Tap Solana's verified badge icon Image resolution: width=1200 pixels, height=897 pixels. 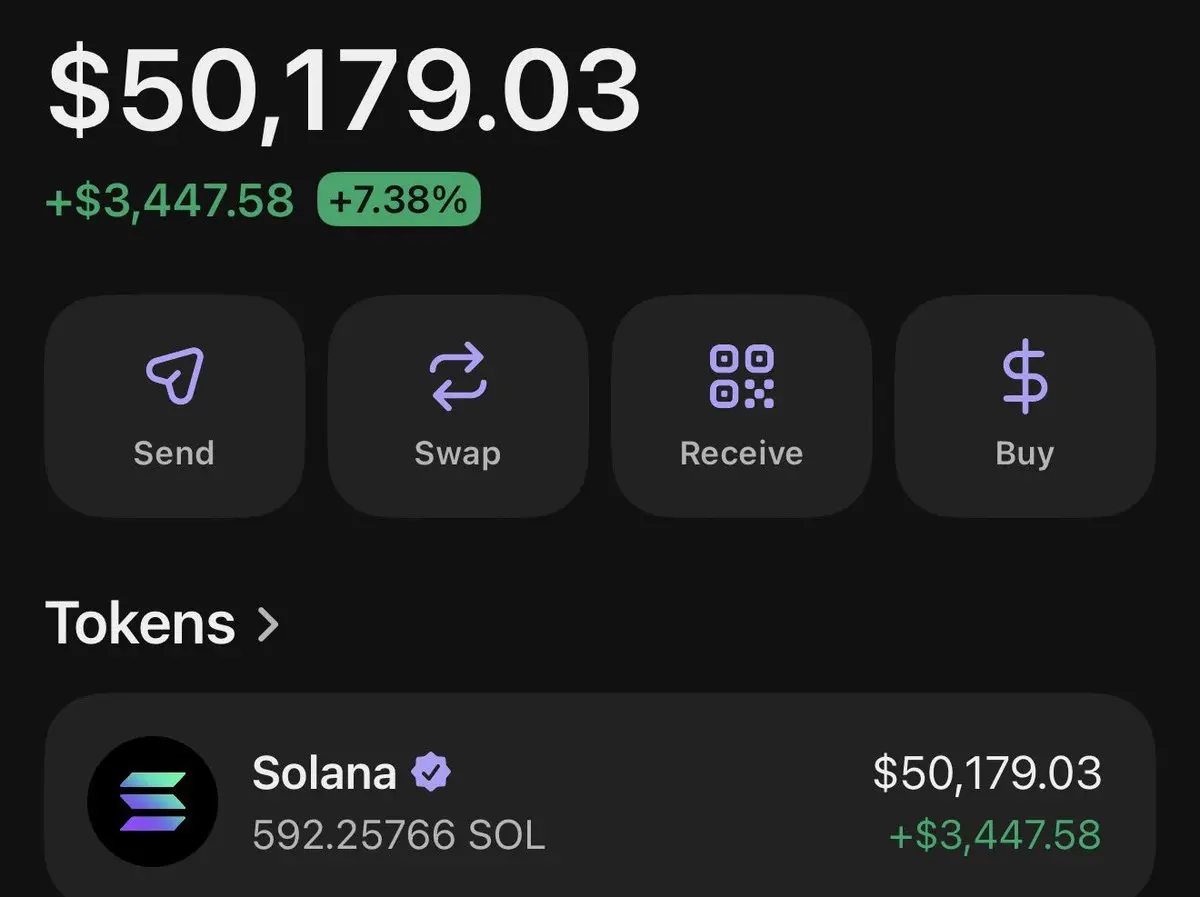pyautogui.click(x=431, y=772)
